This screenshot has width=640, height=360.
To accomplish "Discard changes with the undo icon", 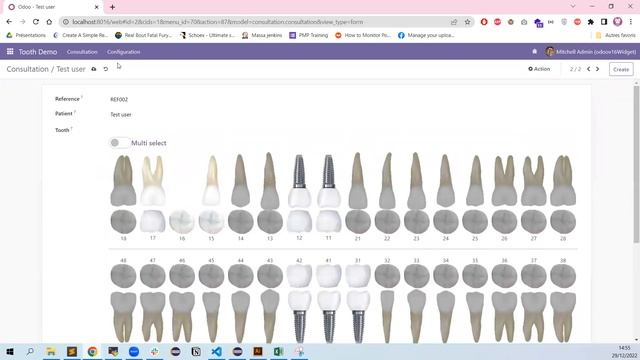I will pyautogui.click(x=106, y=69).
